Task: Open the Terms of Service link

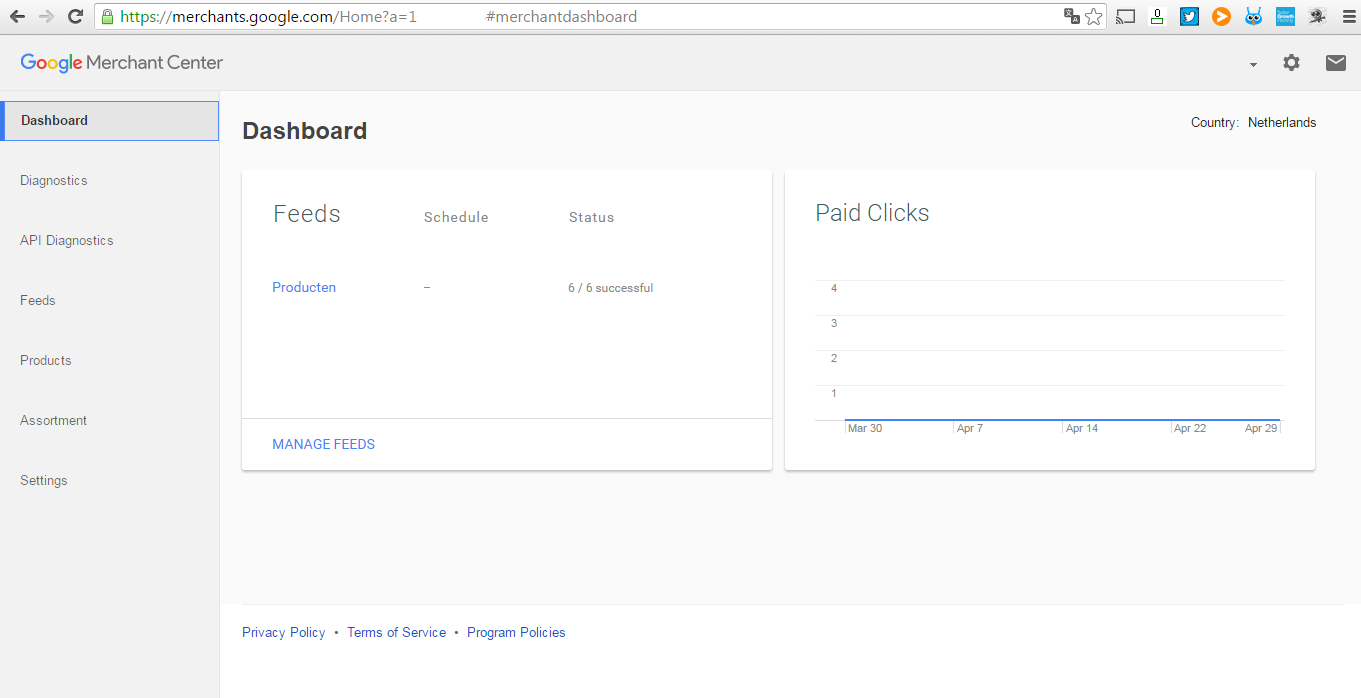Action: (x=397, y=633)
